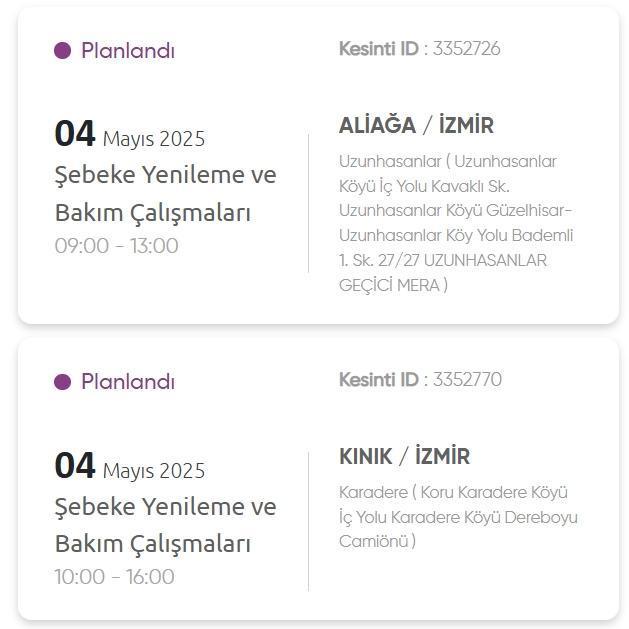Screen dimensions: 629x629
Task: Click the 04 Mayıs 2025 date in Aliağa card
Action: coord(130,134)
